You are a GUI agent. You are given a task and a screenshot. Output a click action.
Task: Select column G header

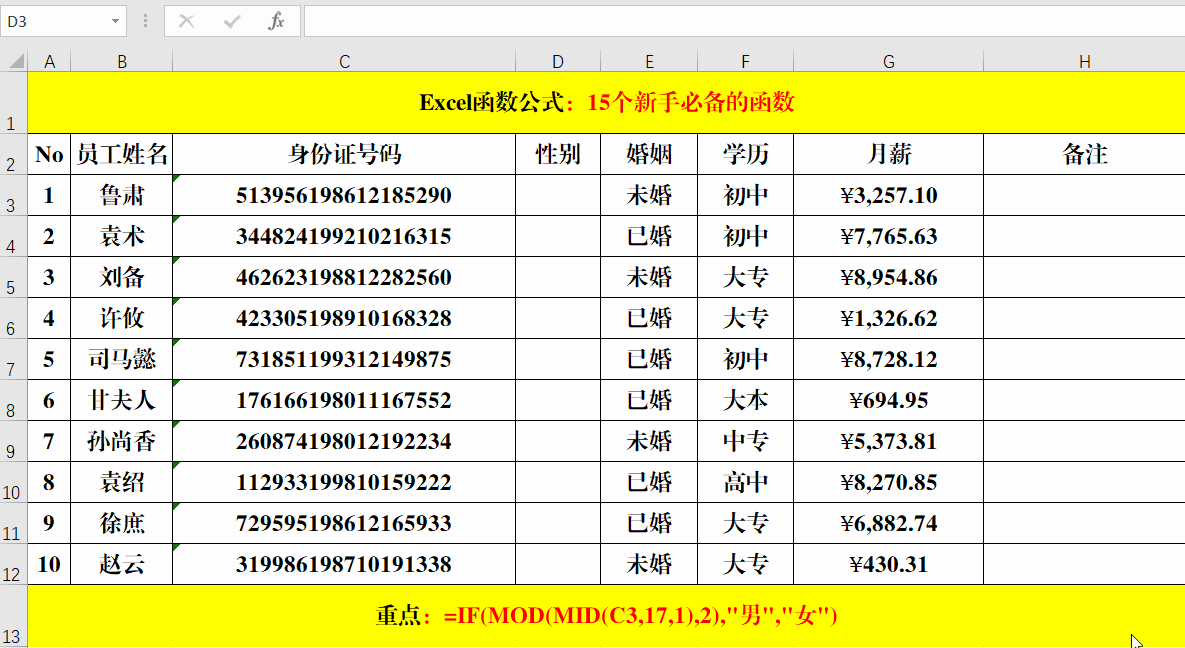[889, 61]
